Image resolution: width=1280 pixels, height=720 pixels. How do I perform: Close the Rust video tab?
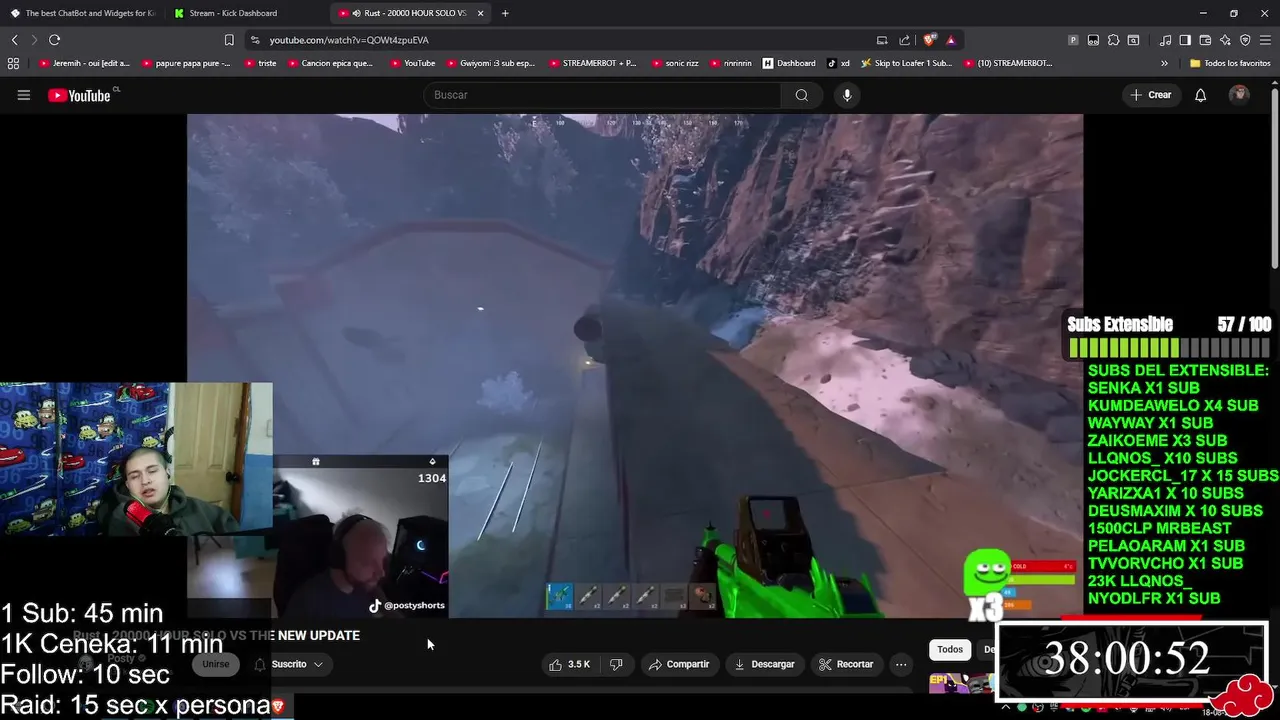[x=480, y=13]
